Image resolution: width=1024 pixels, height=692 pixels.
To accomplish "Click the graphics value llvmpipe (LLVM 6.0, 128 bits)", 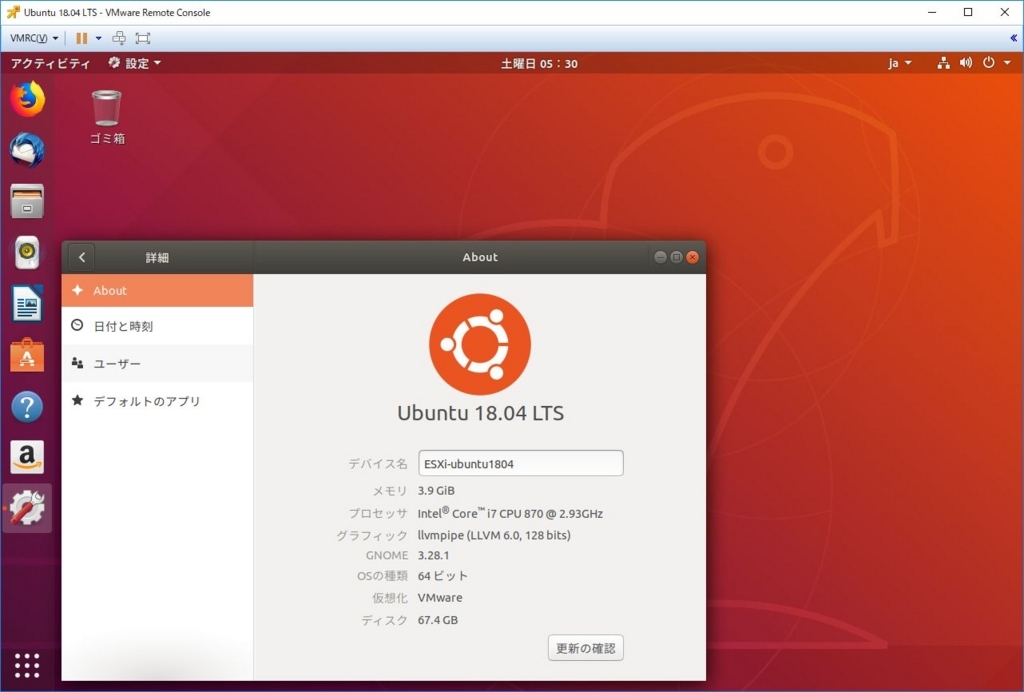I will pos(494,535).
